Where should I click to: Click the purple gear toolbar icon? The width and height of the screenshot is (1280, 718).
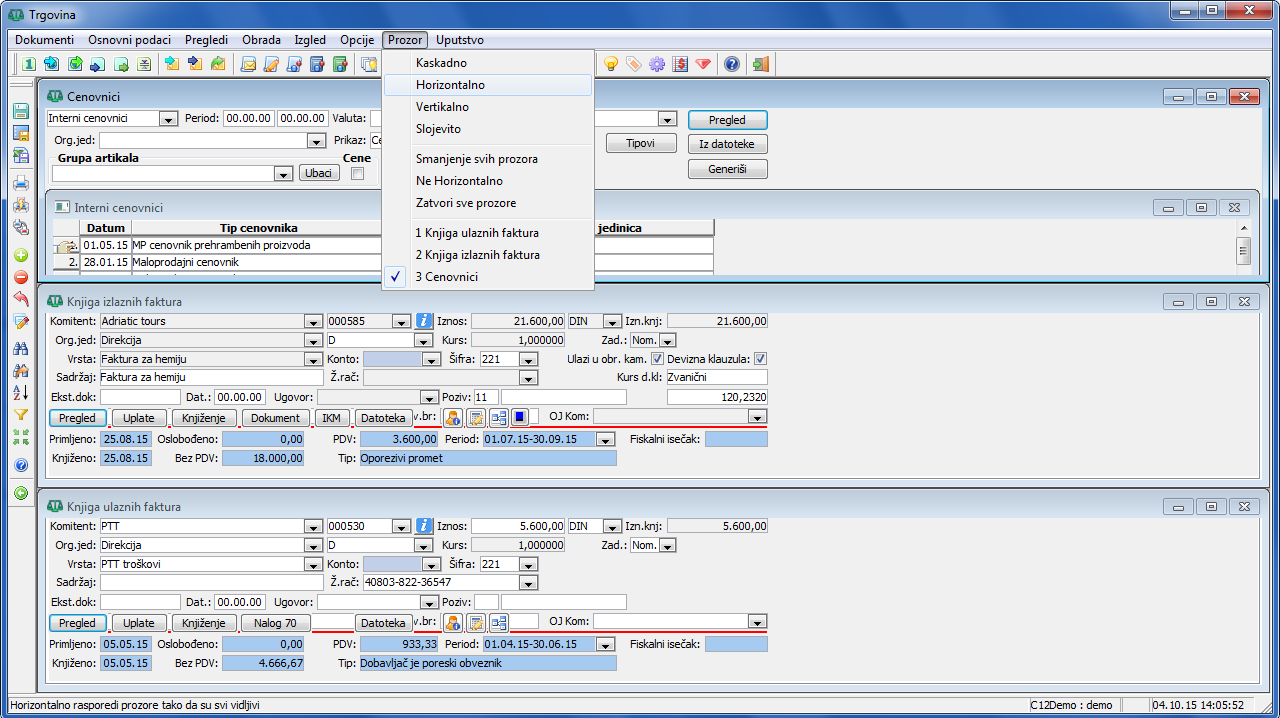(656, 64)
